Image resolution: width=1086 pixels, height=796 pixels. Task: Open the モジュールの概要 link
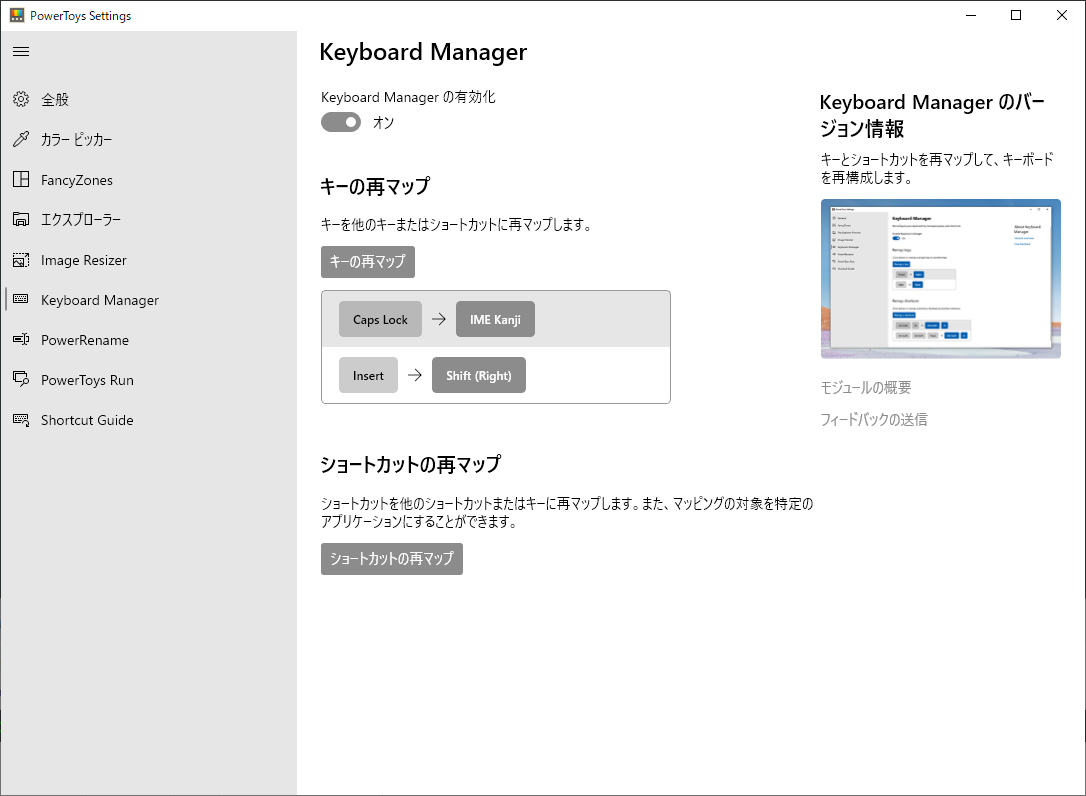pyautogui.click(x=866, y=387)
